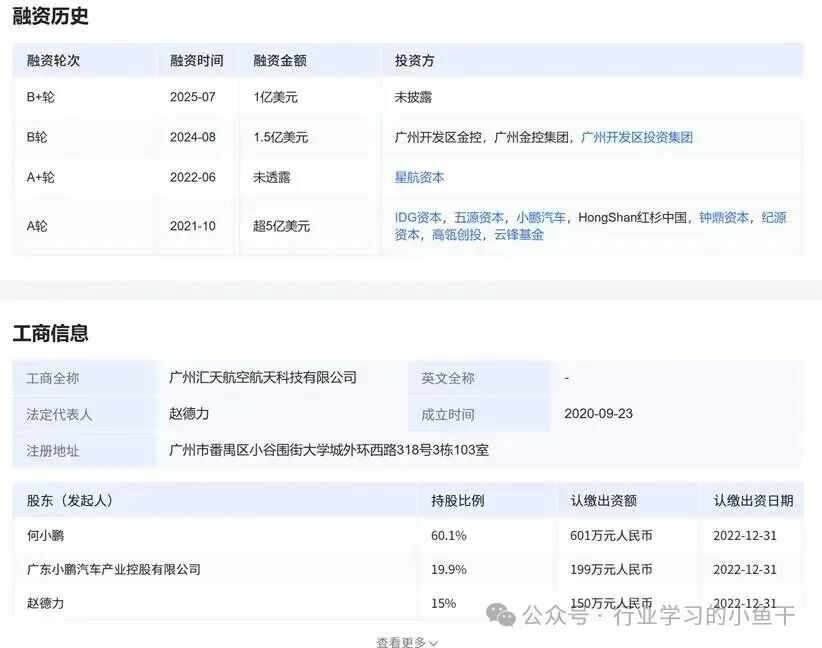Select the A+轮 round cell
Viewport: 822px width, 648px height.
40,177
